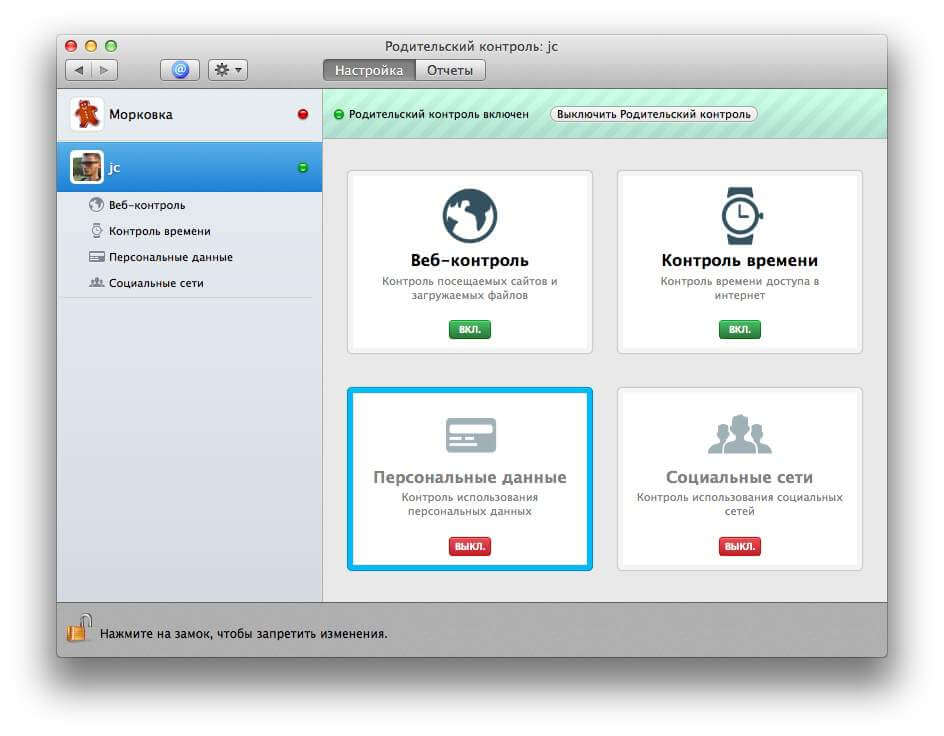Open the Веб-контроль card title
Viewport: 944px width, 736px height.
tap(470, 261)
